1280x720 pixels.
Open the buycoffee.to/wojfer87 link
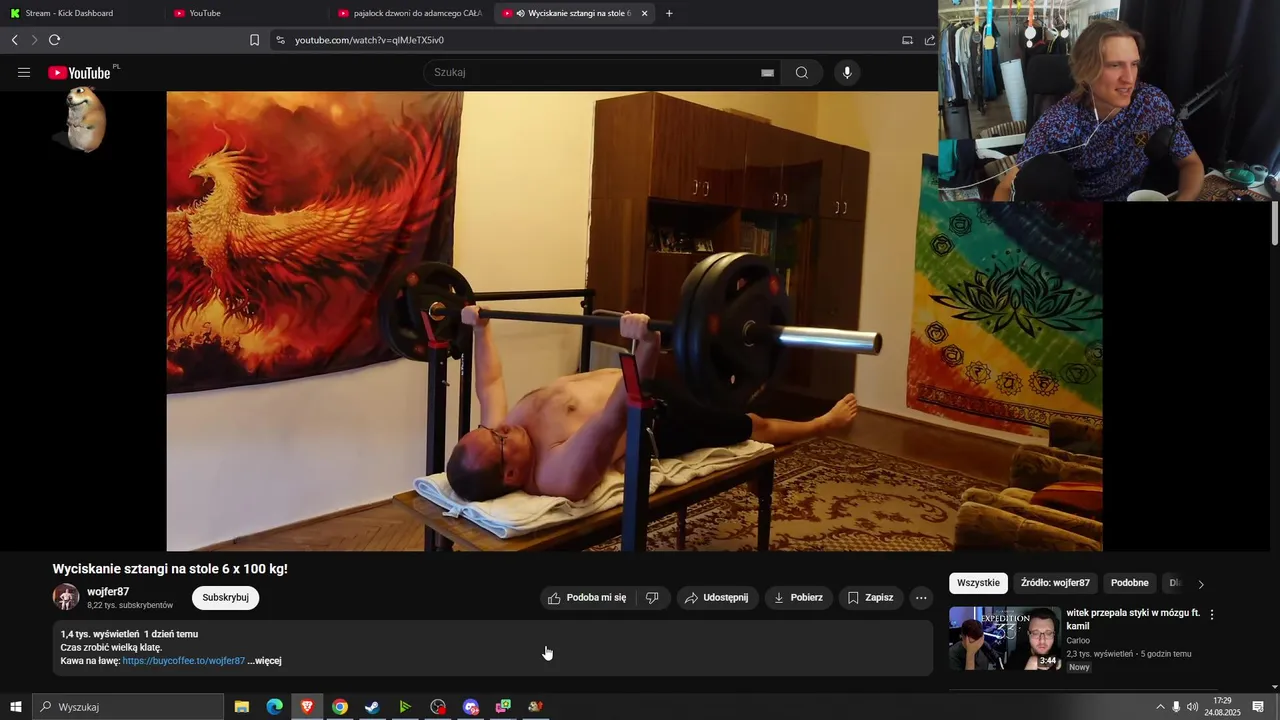click(184, 661)
